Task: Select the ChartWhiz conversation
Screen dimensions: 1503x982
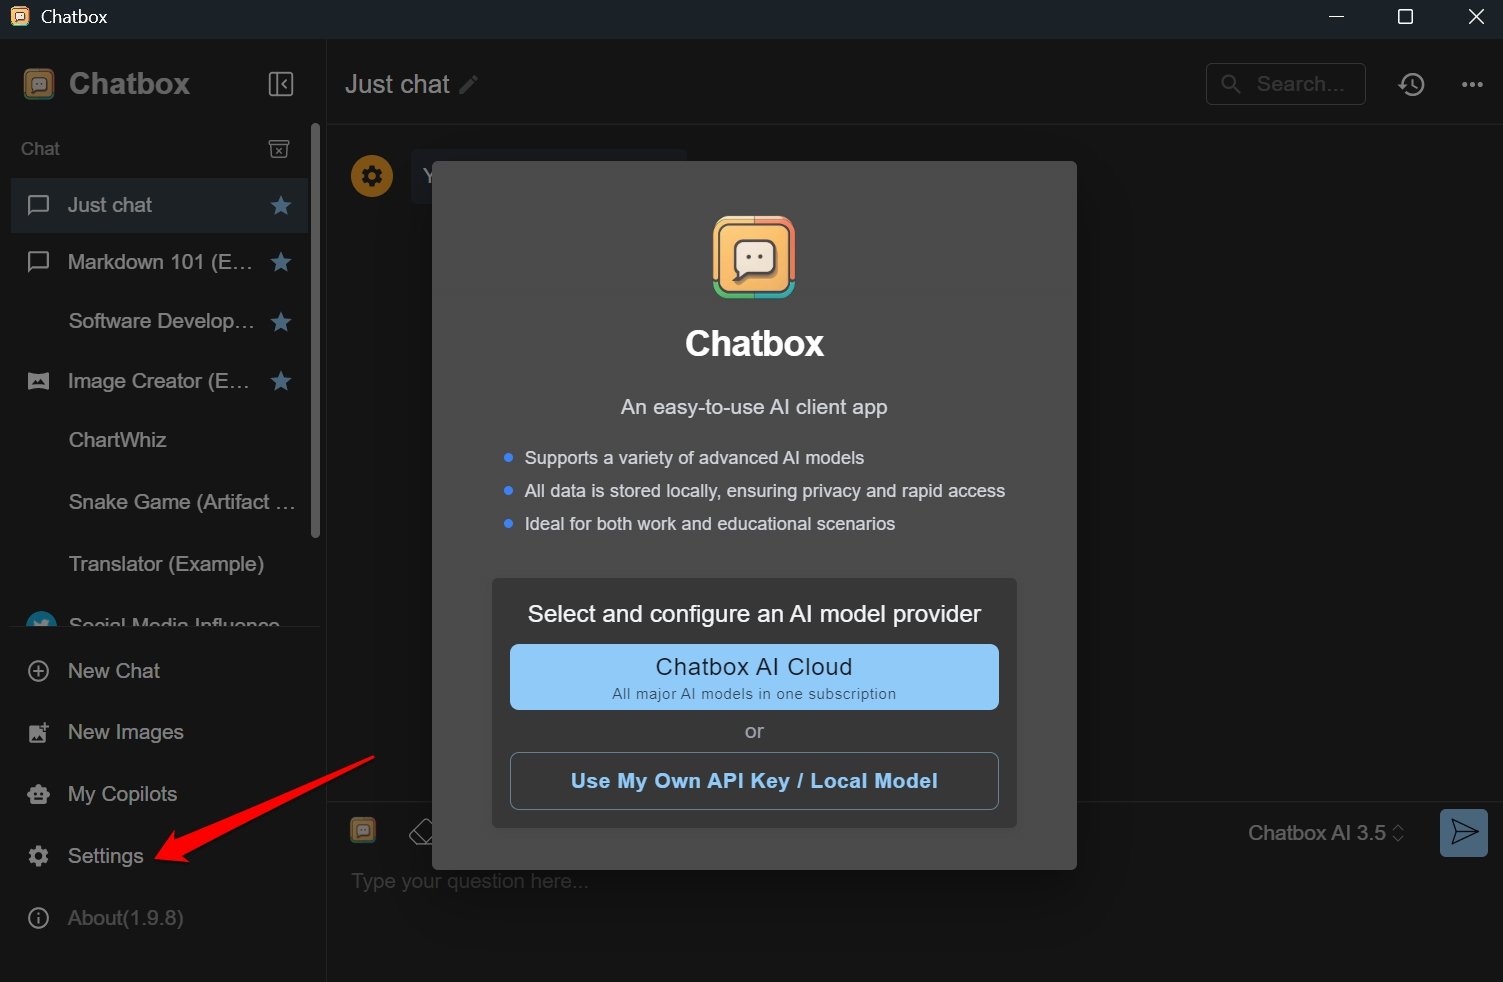Action: point(160,440)
